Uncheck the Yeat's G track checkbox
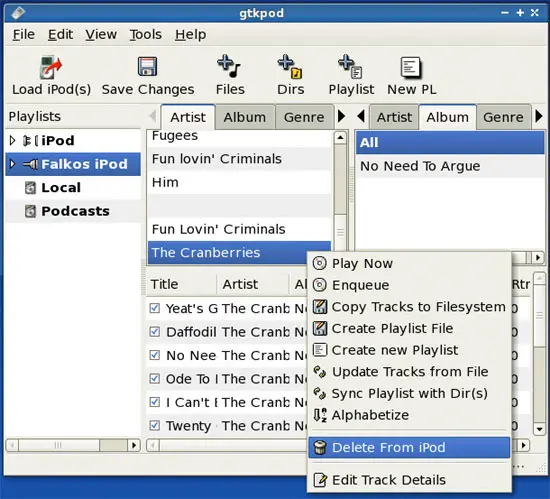This screenshot has height=499, width=550. click(155, 308)
